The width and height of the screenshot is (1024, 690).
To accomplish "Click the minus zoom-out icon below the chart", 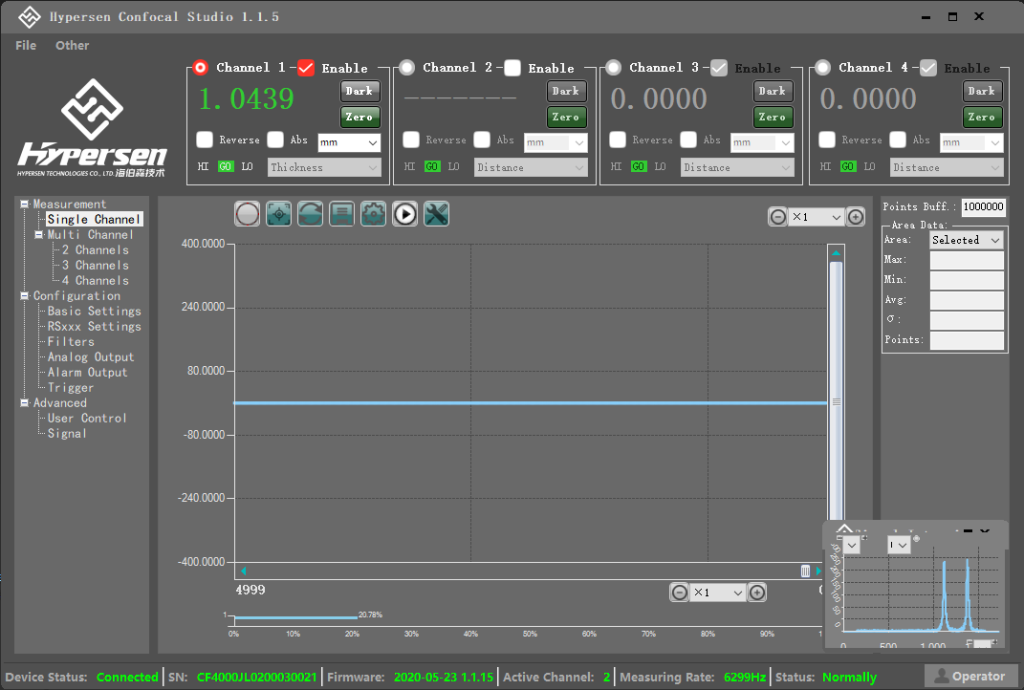I will pos(679,592).
